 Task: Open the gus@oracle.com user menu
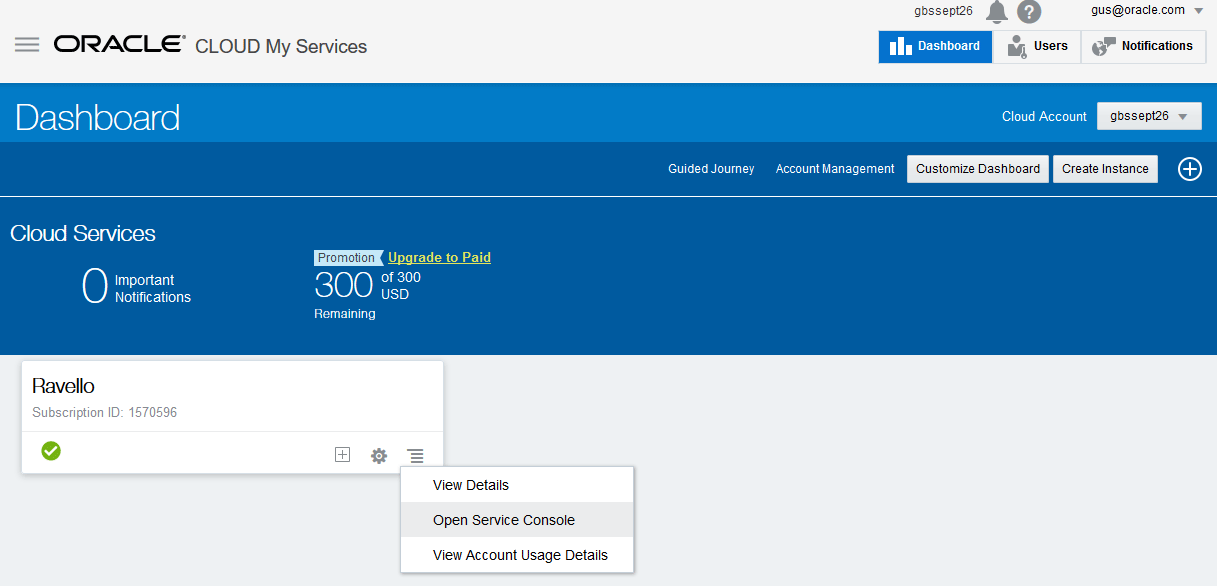(x=1147, y=10)
